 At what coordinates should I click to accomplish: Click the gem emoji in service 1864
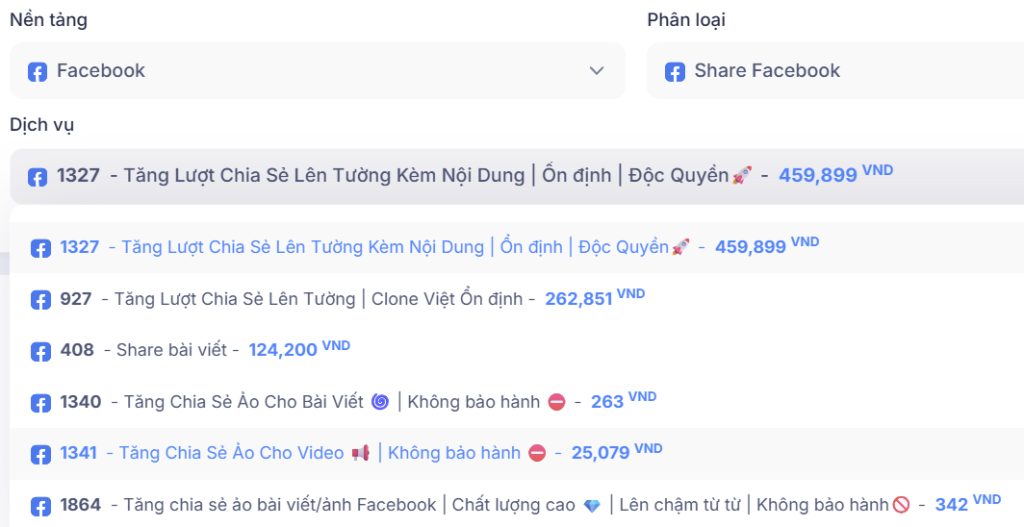pos(592,506)
